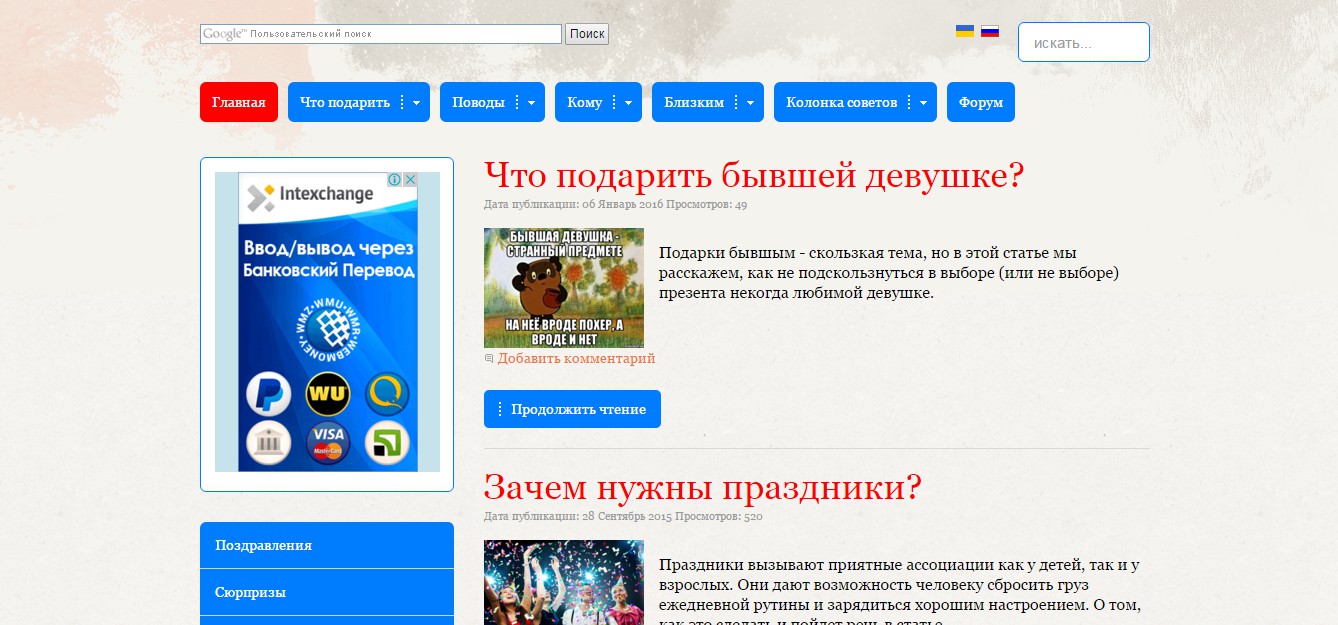Expand the 'Близким' dropdown arrow
Screen dimensions: 1338x625
point(750,103)
